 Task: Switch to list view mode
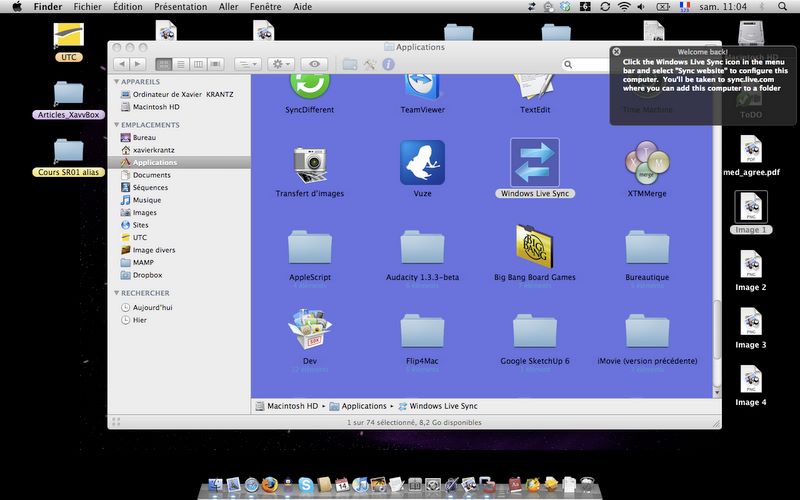(181, 64)
